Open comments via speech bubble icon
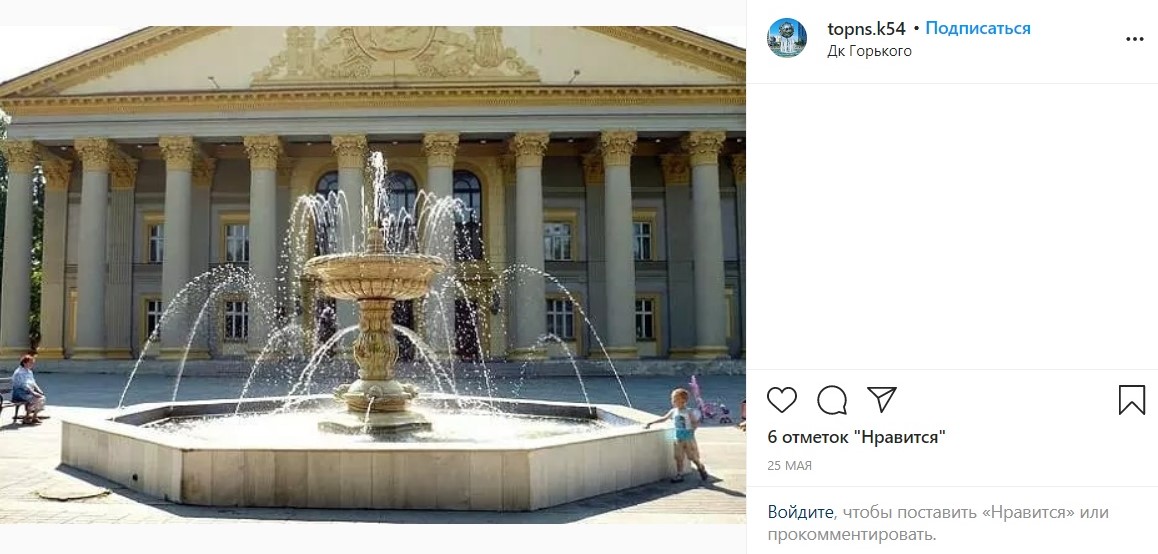This screenshot has height=554, width=1158. (x=832, y=400)
